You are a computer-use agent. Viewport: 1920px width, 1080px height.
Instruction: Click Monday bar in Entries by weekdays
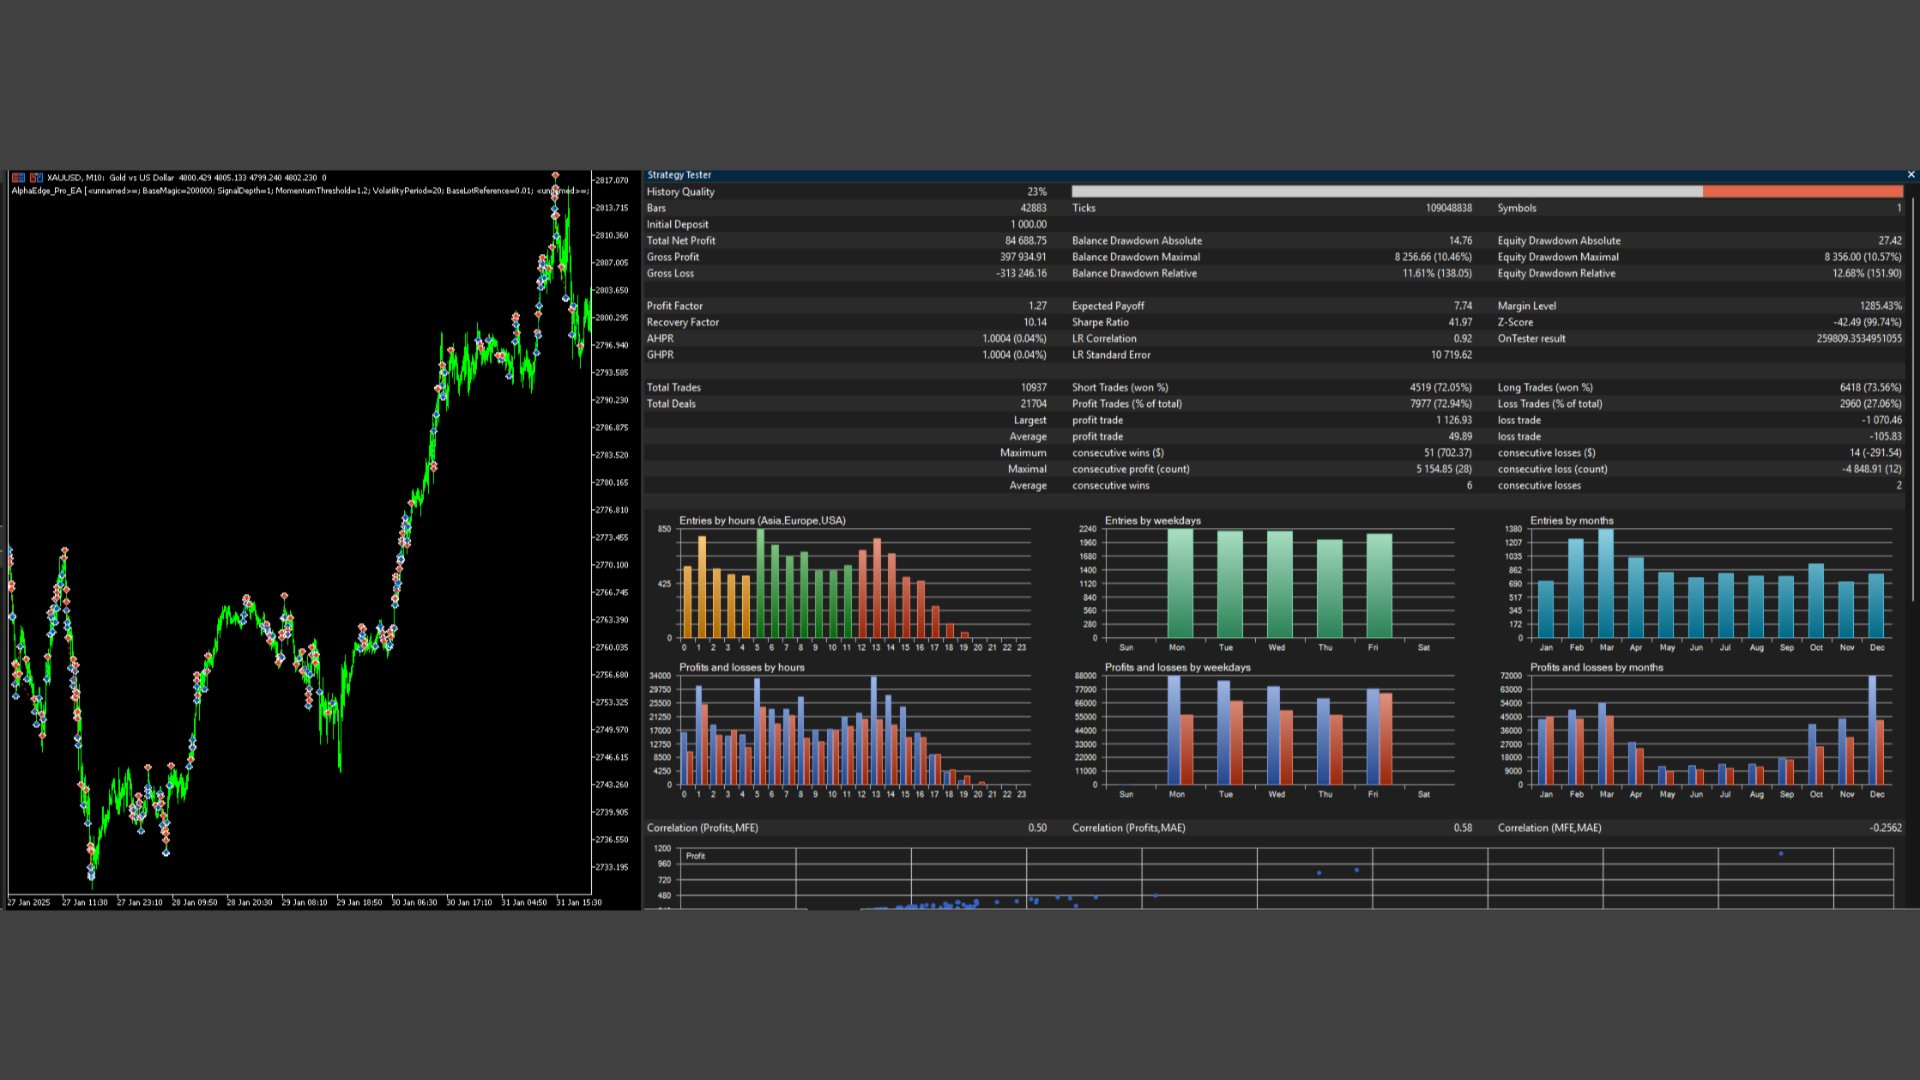1179,583
